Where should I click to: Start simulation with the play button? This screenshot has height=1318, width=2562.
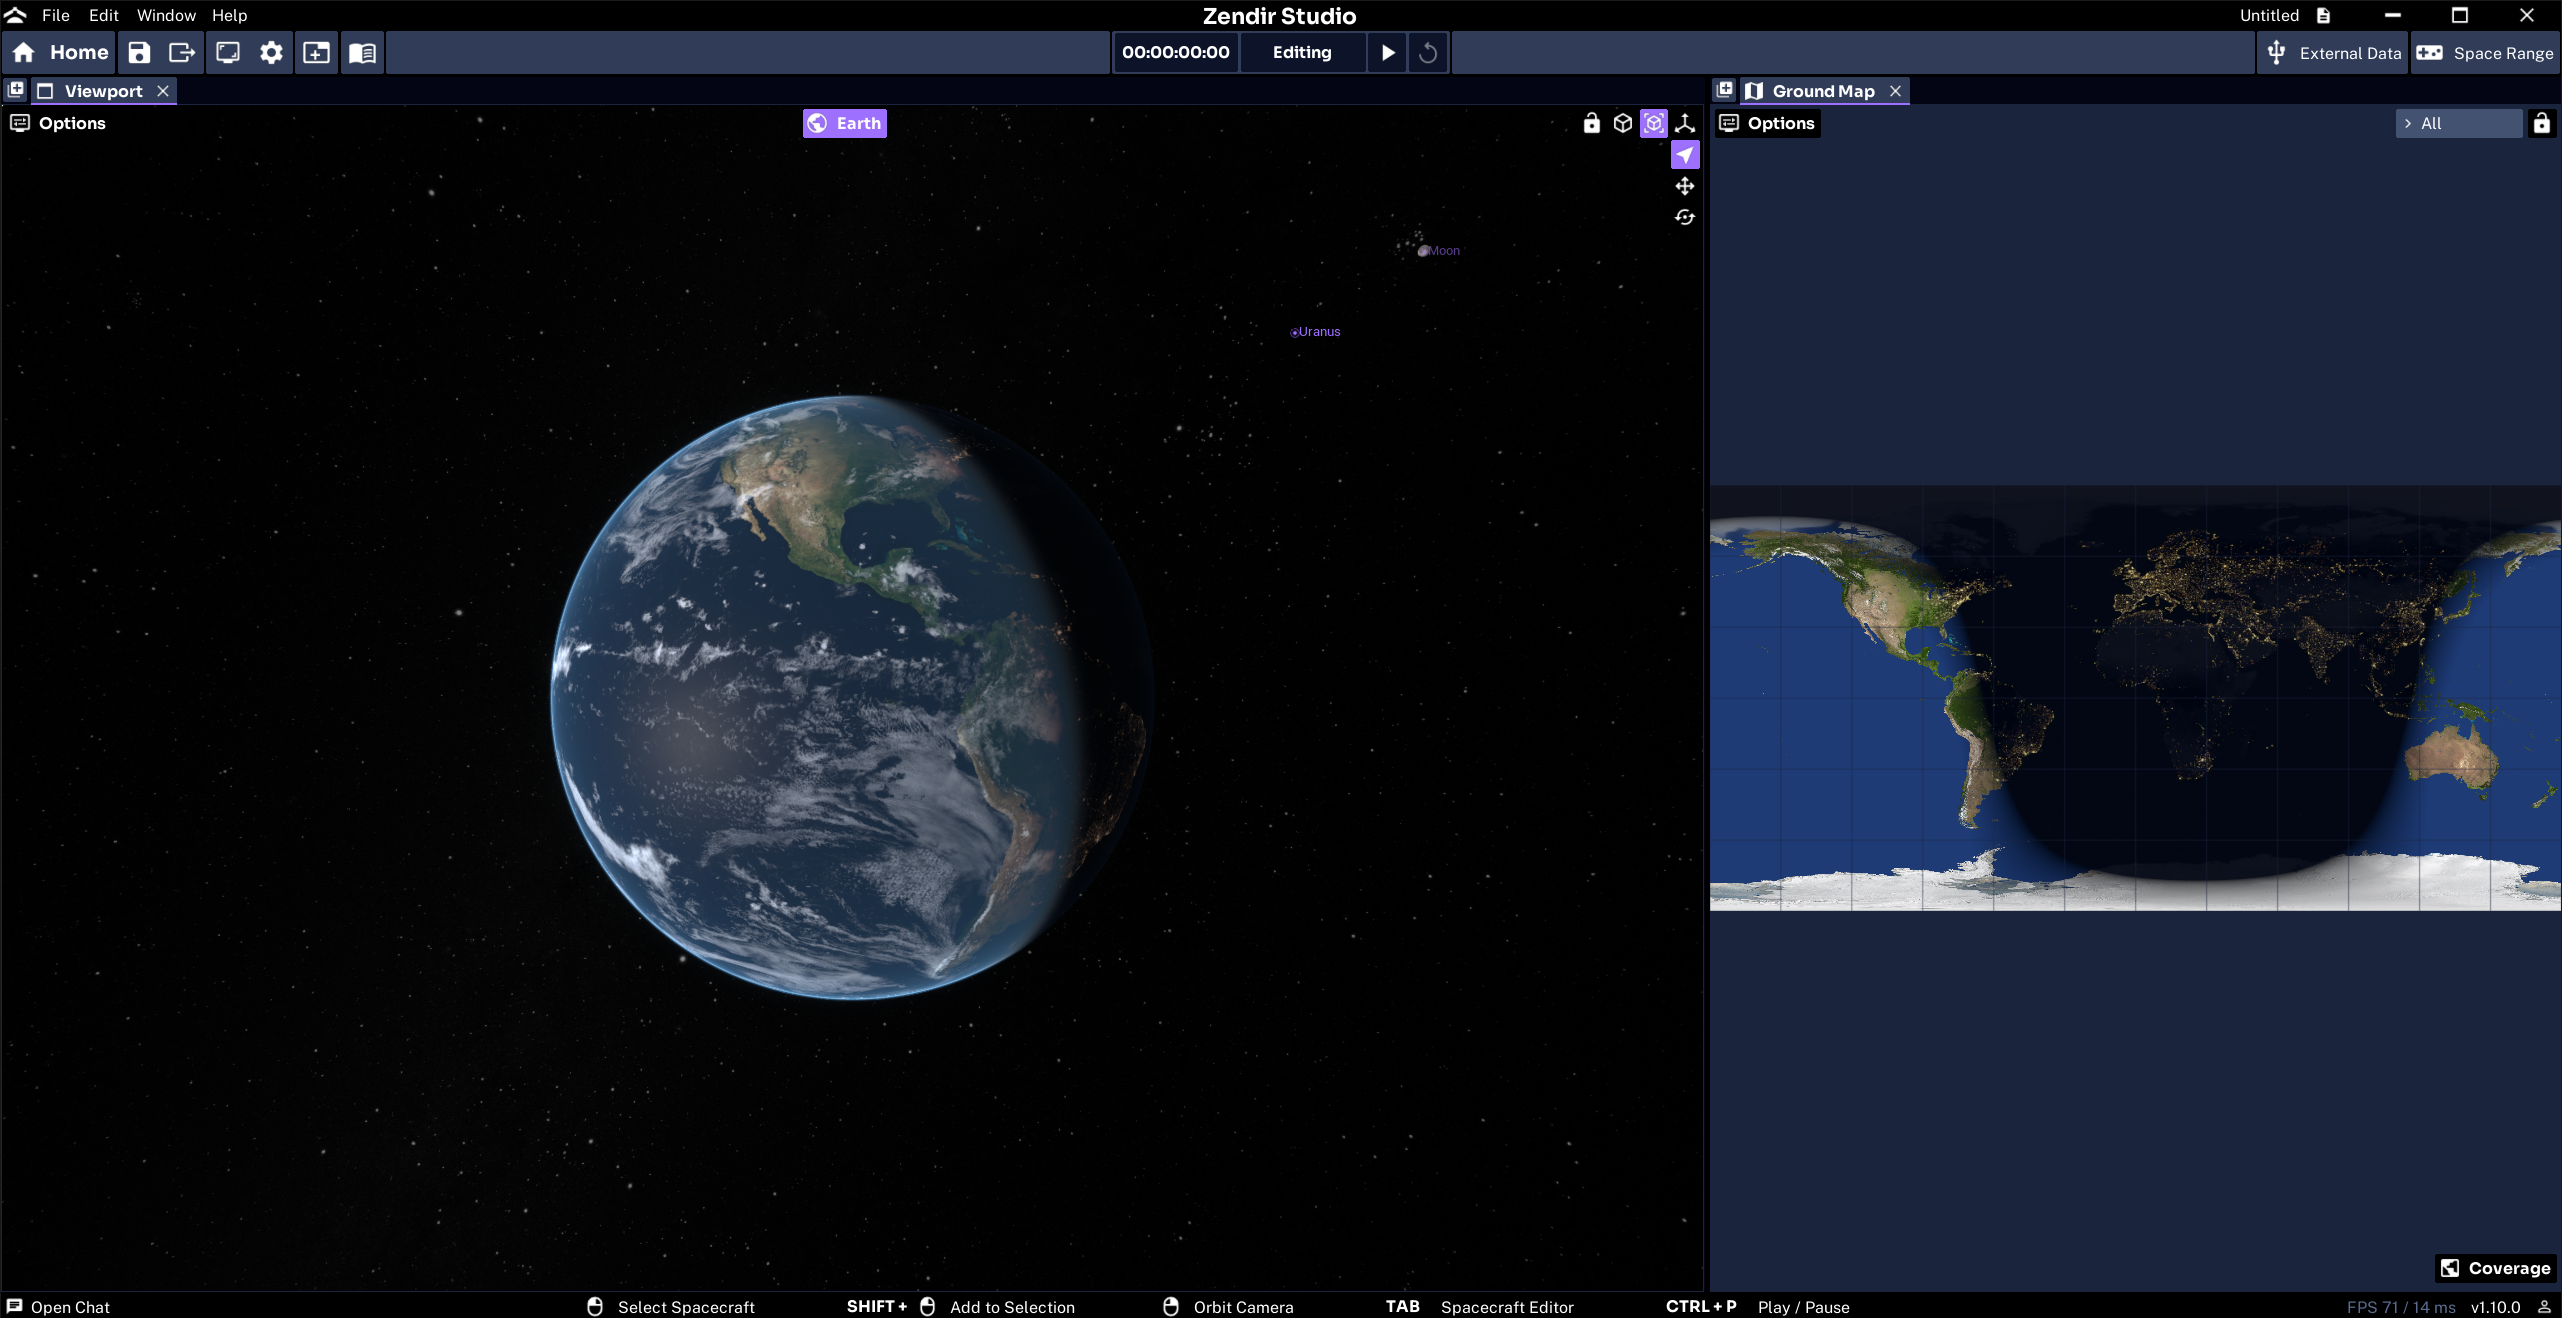(1387, 53)
